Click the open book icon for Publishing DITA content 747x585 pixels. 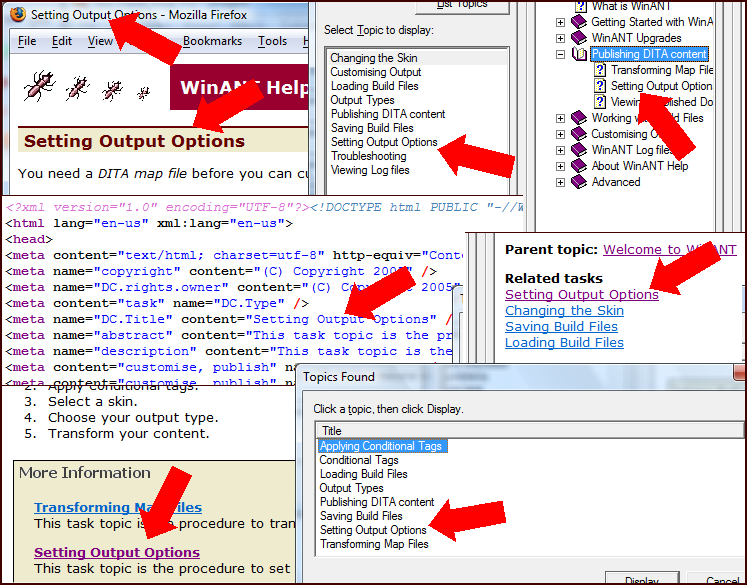(x=579, y=54)
